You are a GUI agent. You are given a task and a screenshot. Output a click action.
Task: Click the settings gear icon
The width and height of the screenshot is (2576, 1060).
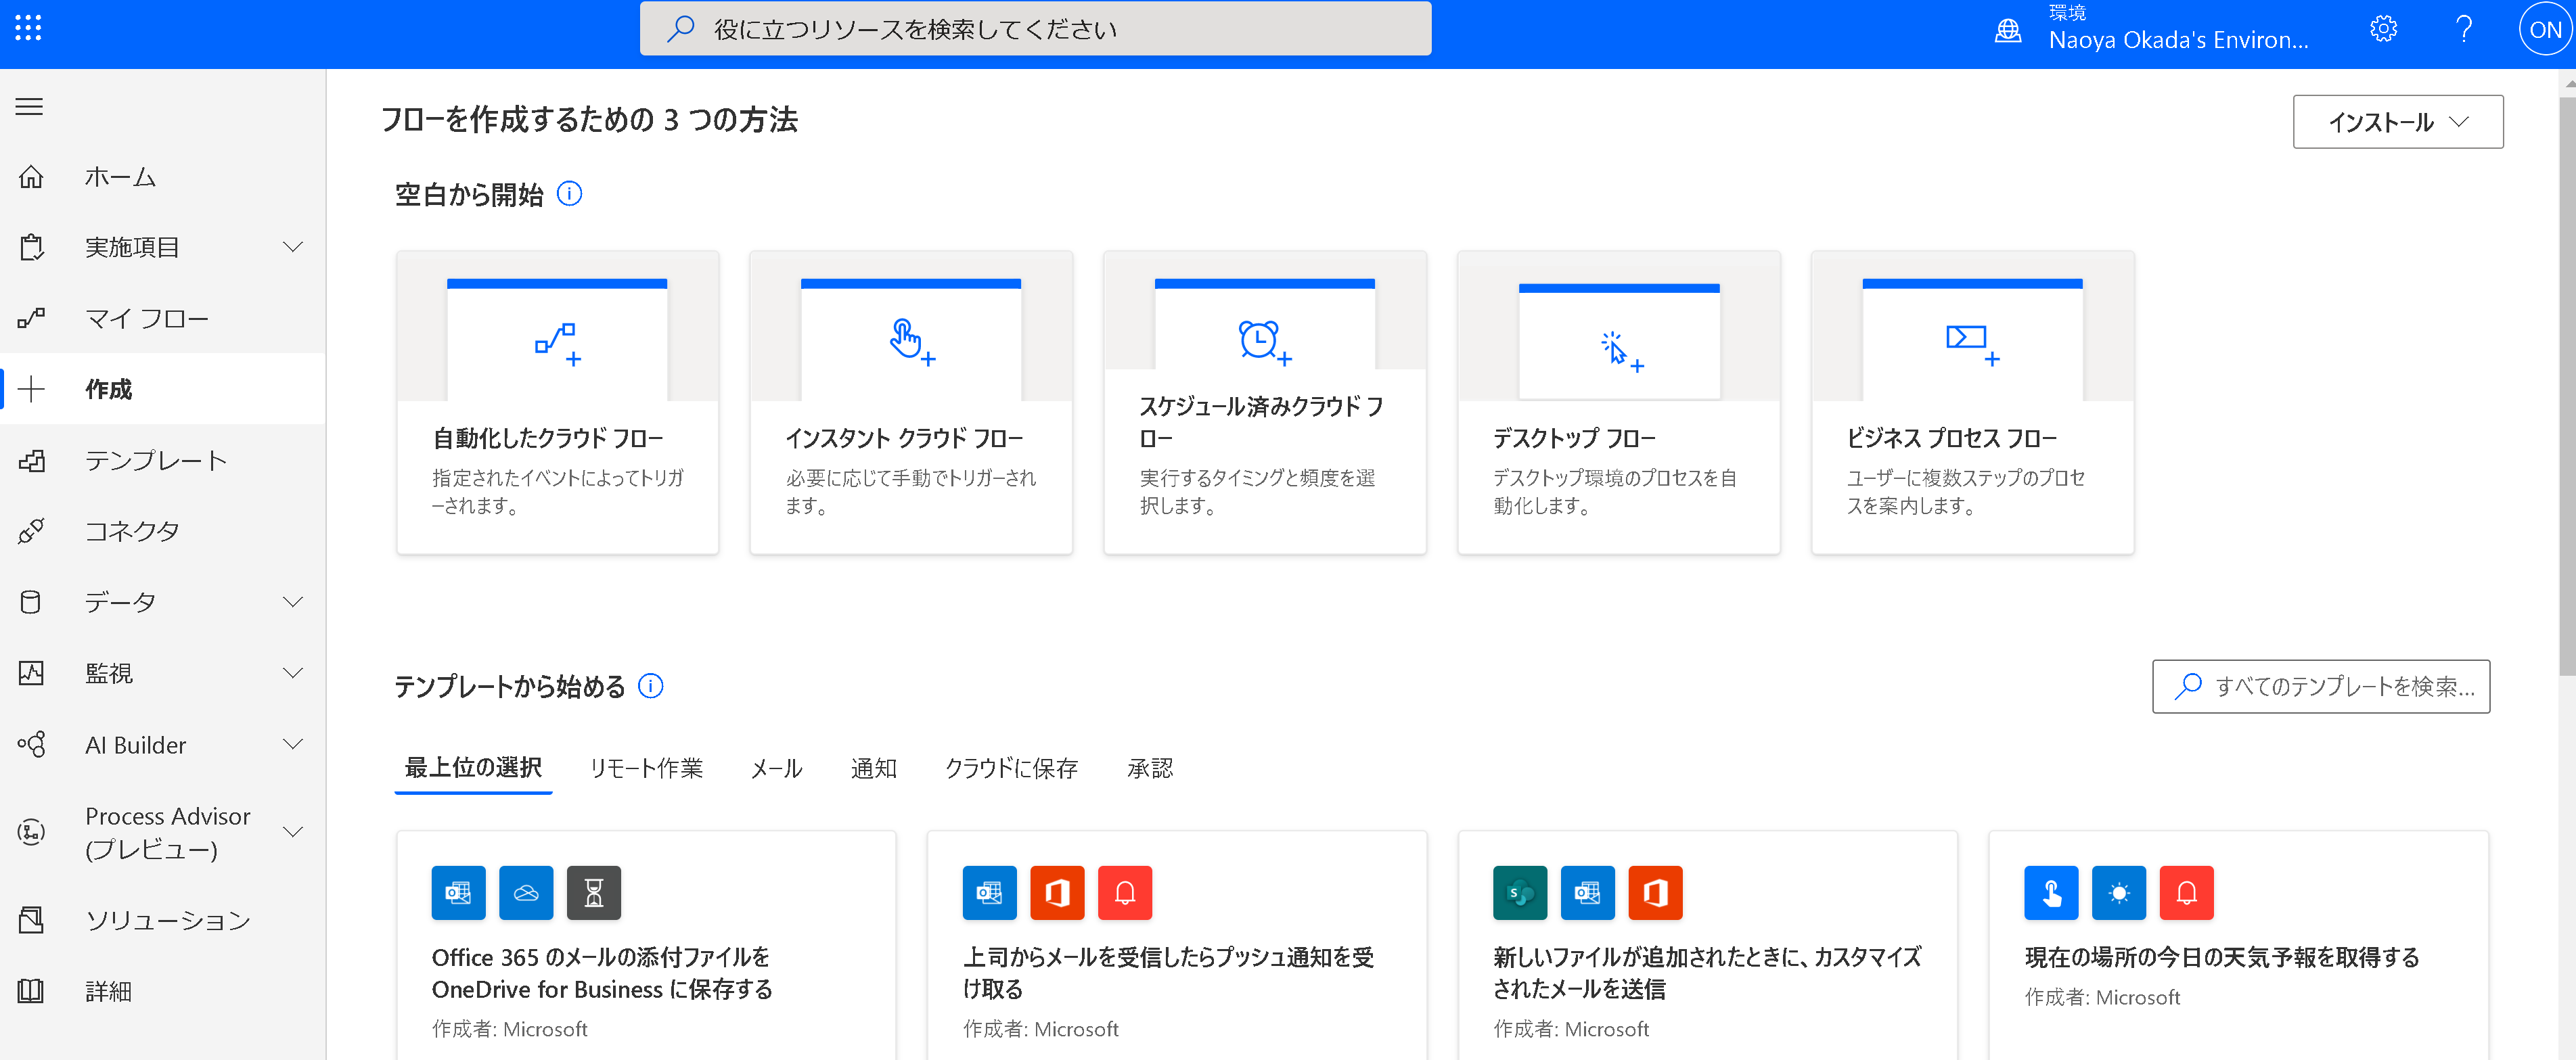tap(2383, 29)
